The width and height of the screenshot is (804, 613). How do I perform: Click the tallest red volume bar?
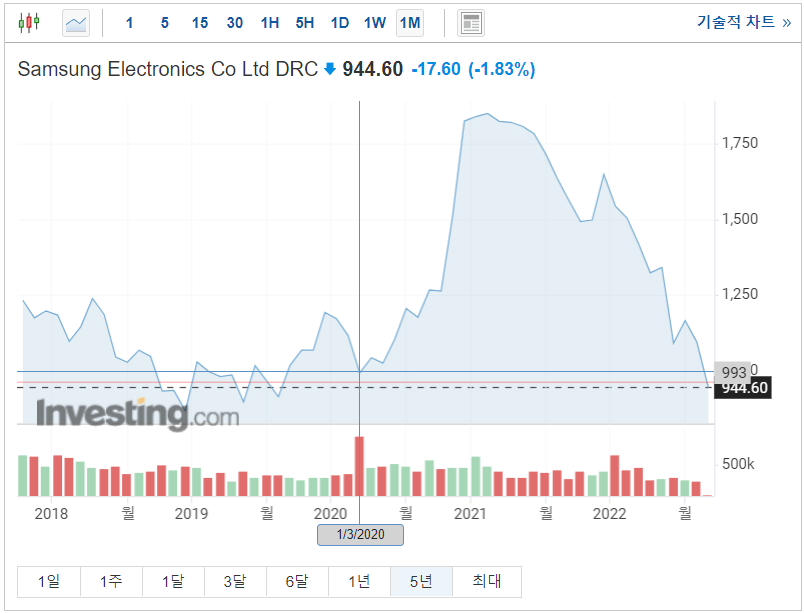(x=359, y=466)
